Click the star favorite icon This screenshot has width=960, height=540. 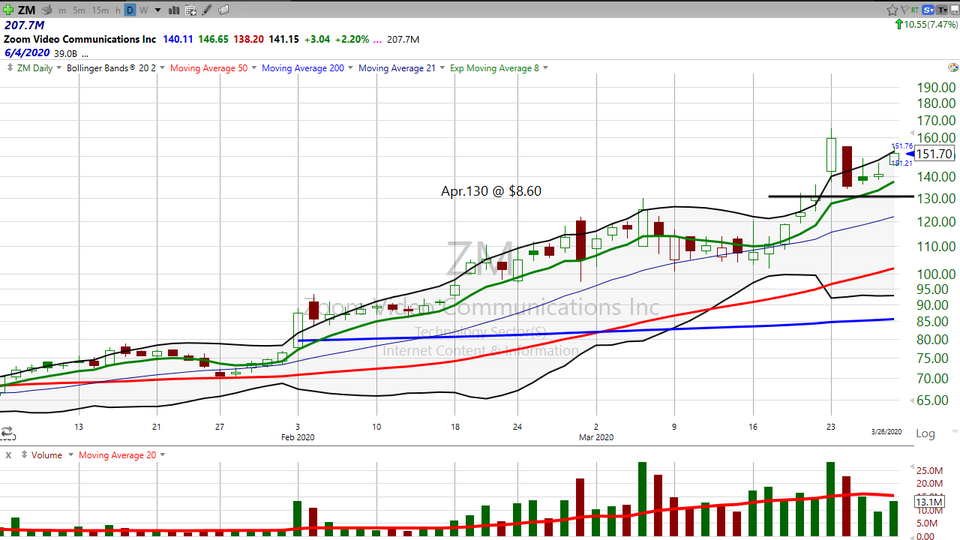892,10
